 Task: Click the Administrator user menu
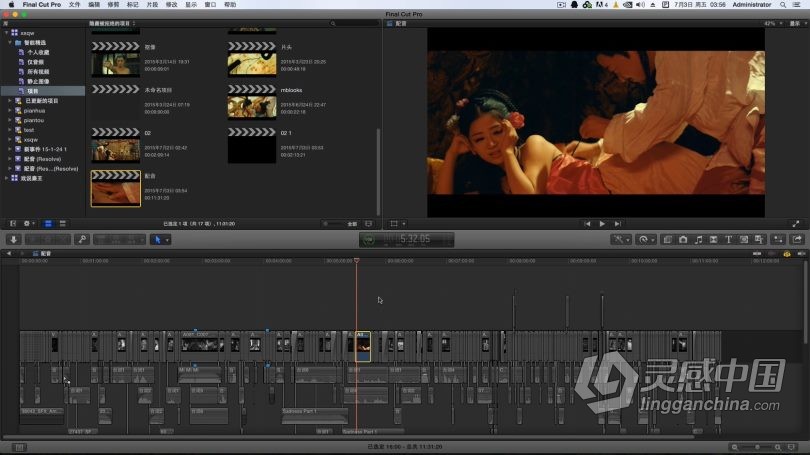752,5
